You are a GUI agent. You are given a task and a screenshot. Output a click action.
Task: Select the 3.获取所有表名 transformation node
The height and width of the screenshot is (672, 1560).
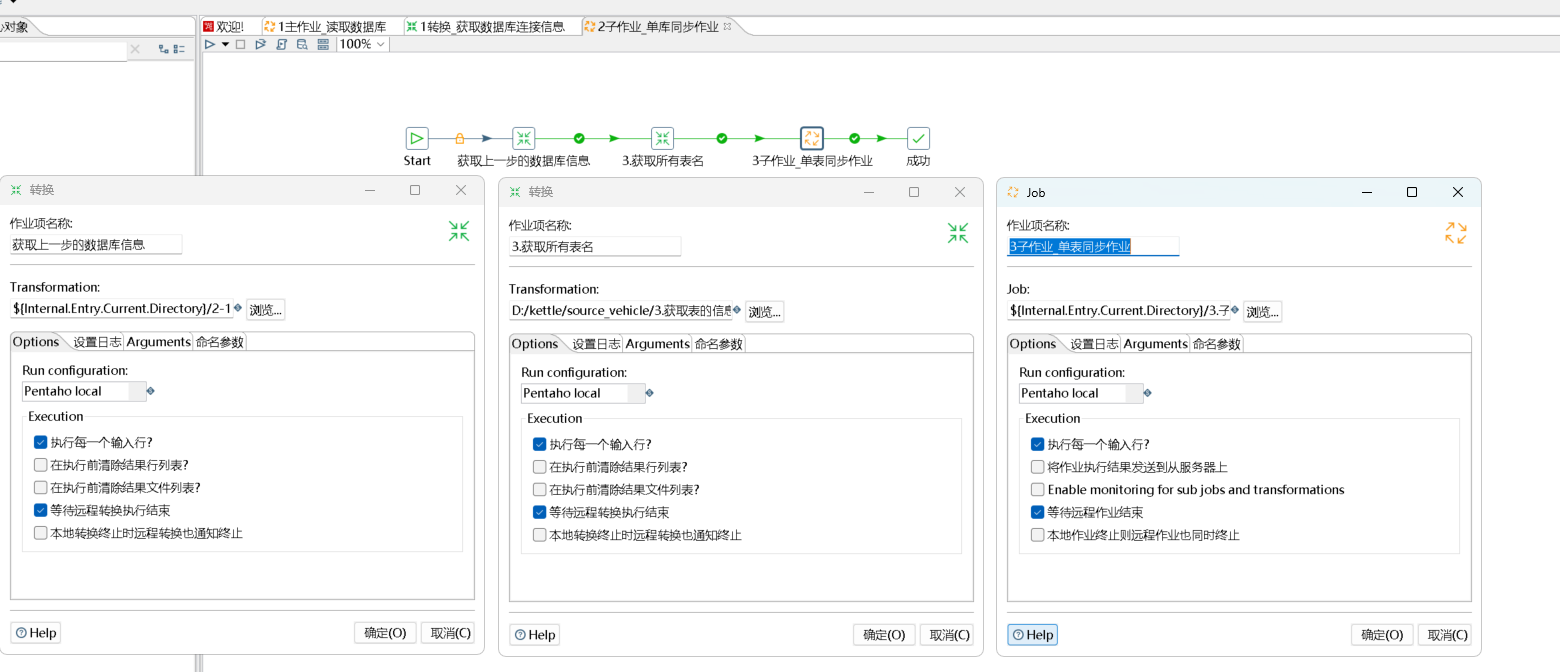(662, 139)
